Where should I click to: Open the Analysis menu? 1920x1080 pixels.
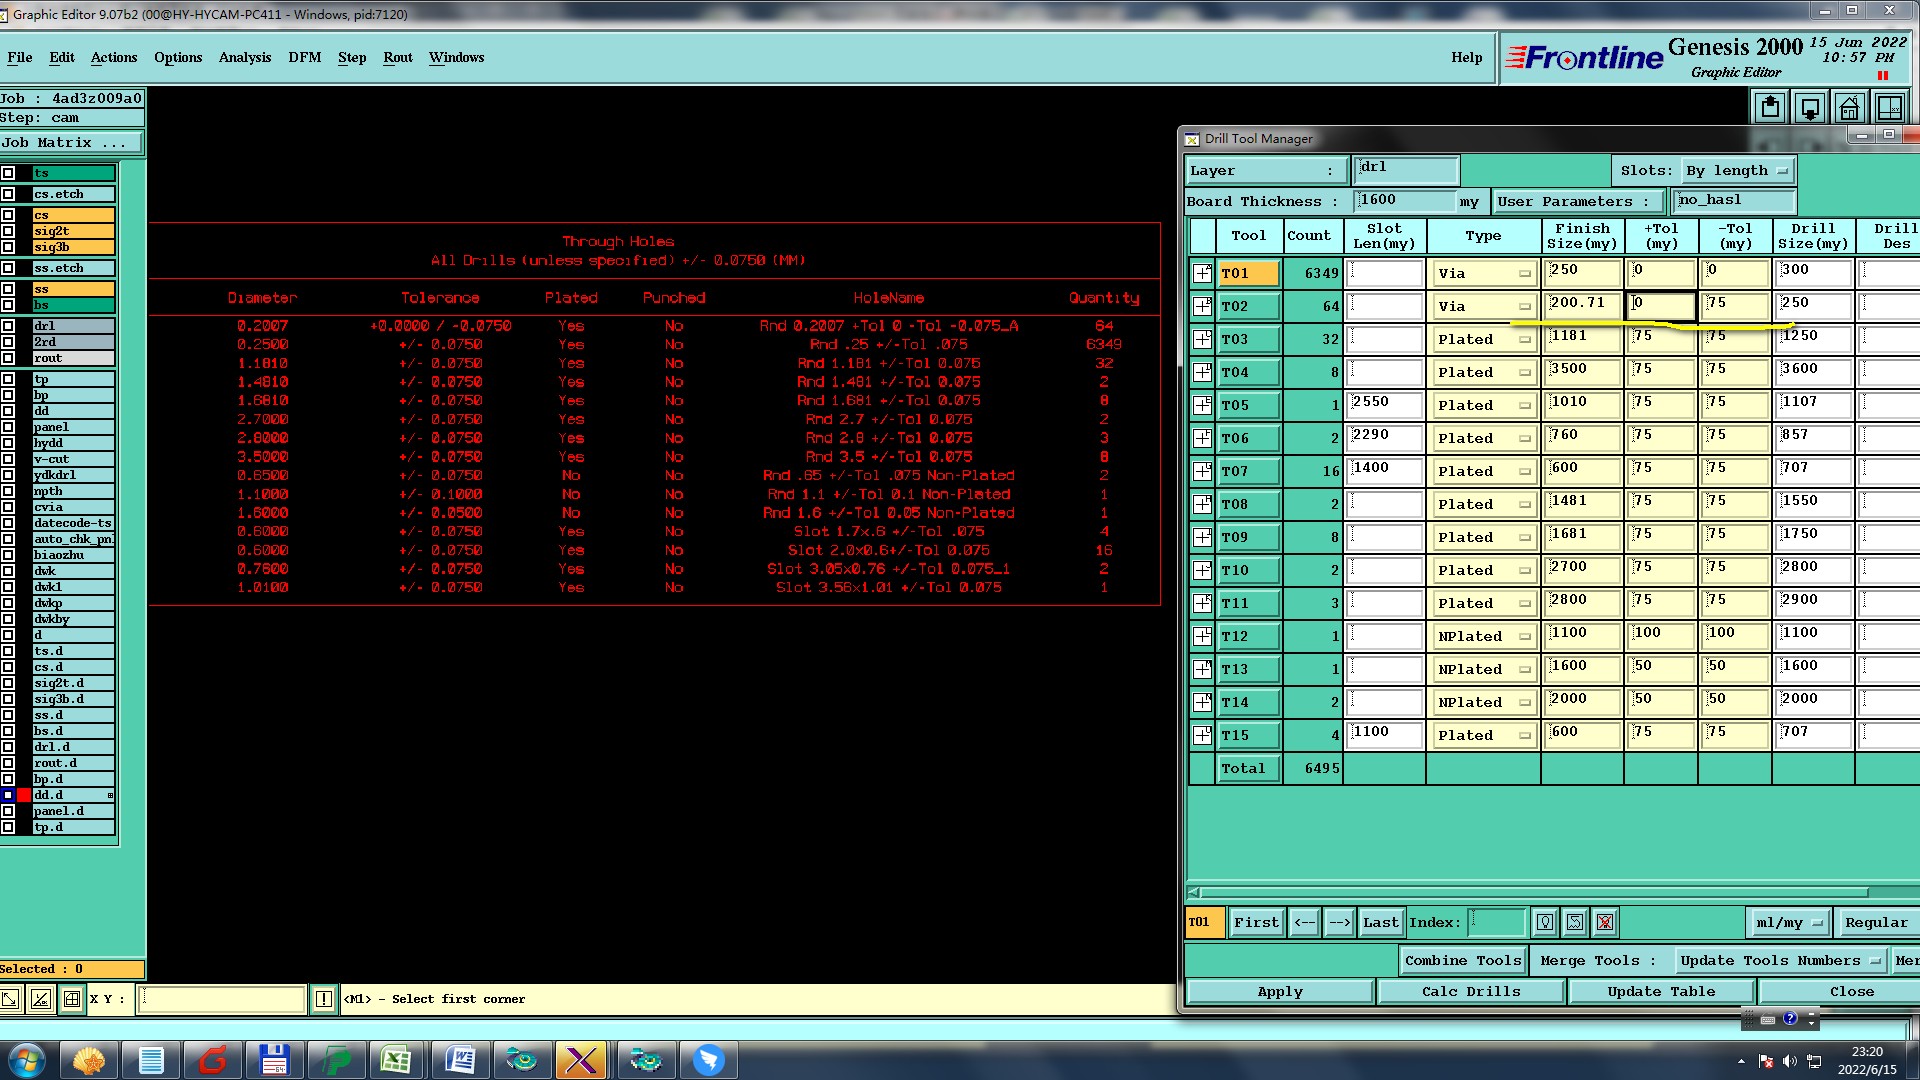click(245, 57)
